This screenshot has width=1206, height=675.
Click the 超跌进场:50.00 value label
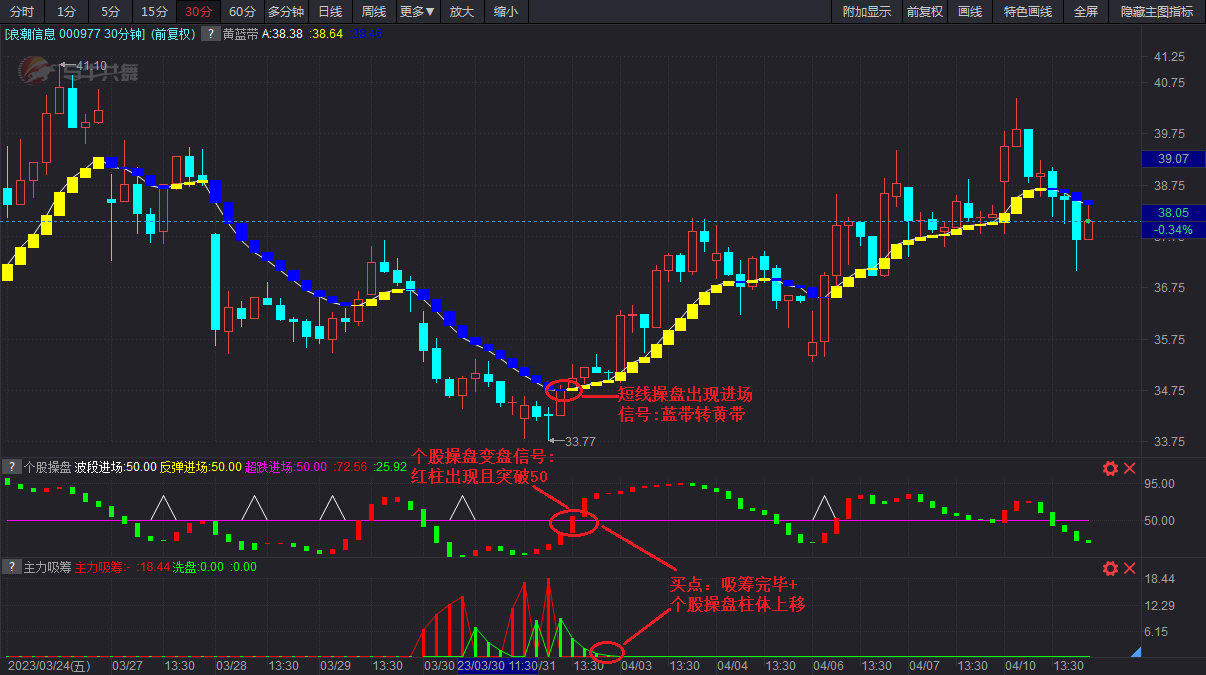(x=286, y=467)
